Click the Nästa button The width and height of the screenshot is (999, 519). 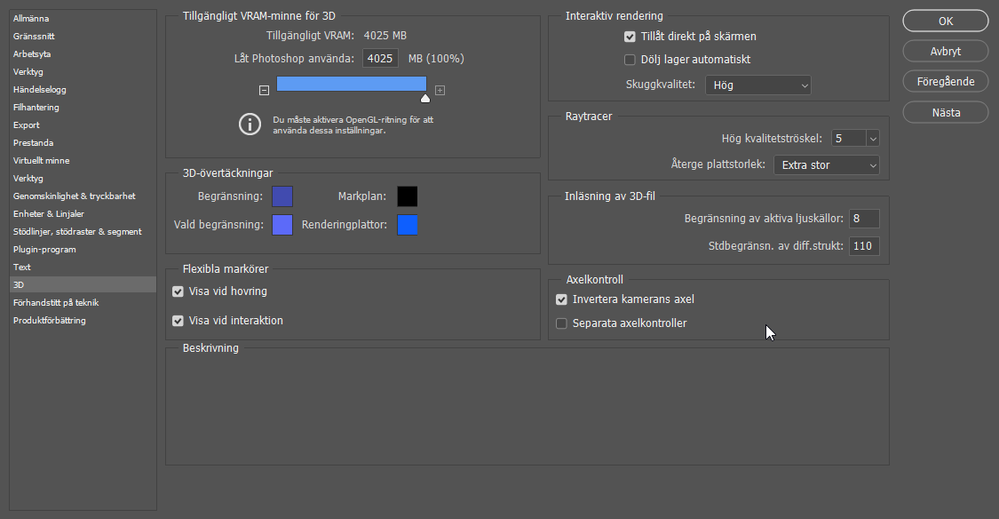click(x=945, y=113)
